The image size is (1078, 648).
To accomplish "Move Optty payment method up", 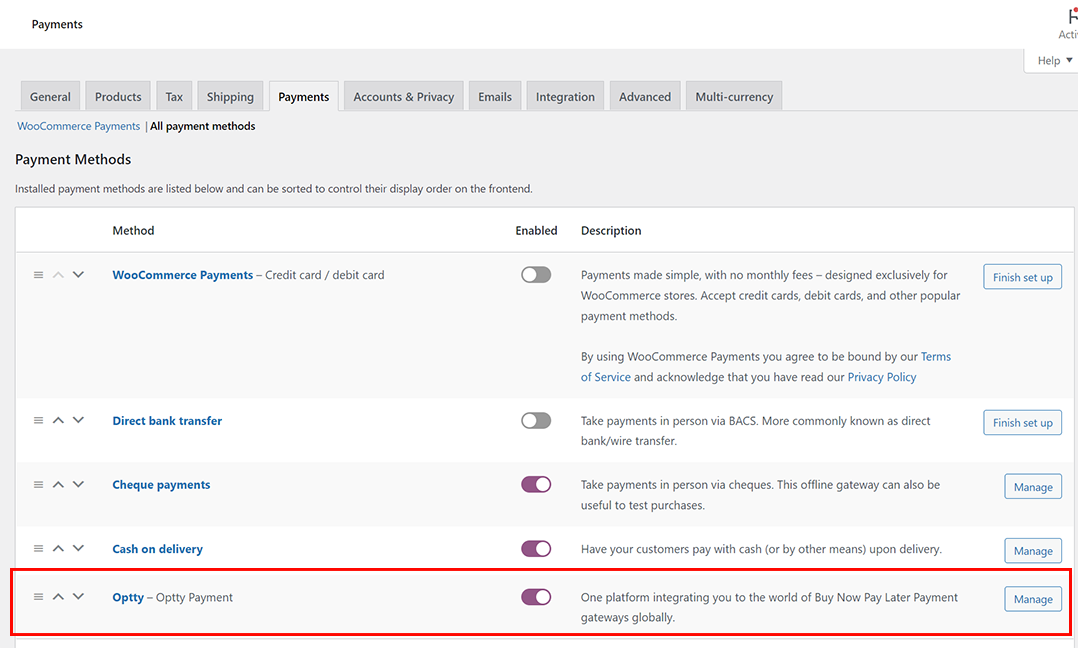I will [x=58, y=596].
